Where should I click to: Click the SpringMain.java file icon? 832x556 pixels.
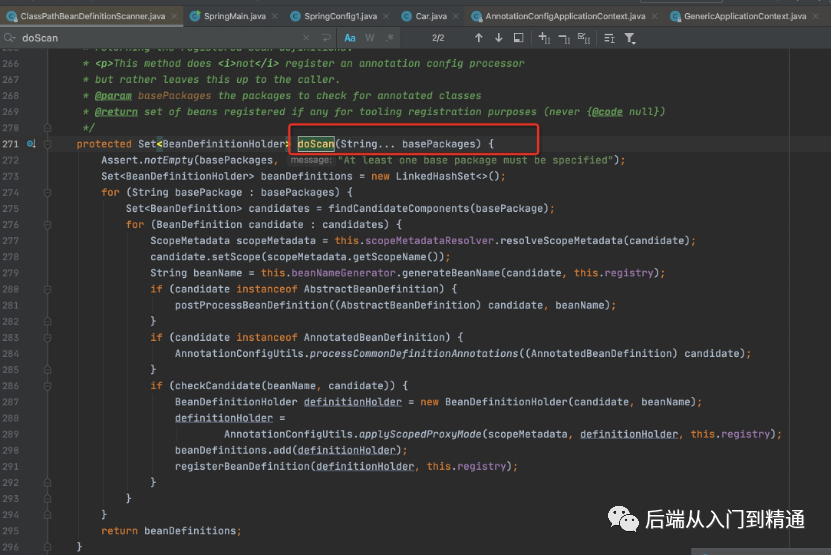pyautogui.click(x=195, y=16)
